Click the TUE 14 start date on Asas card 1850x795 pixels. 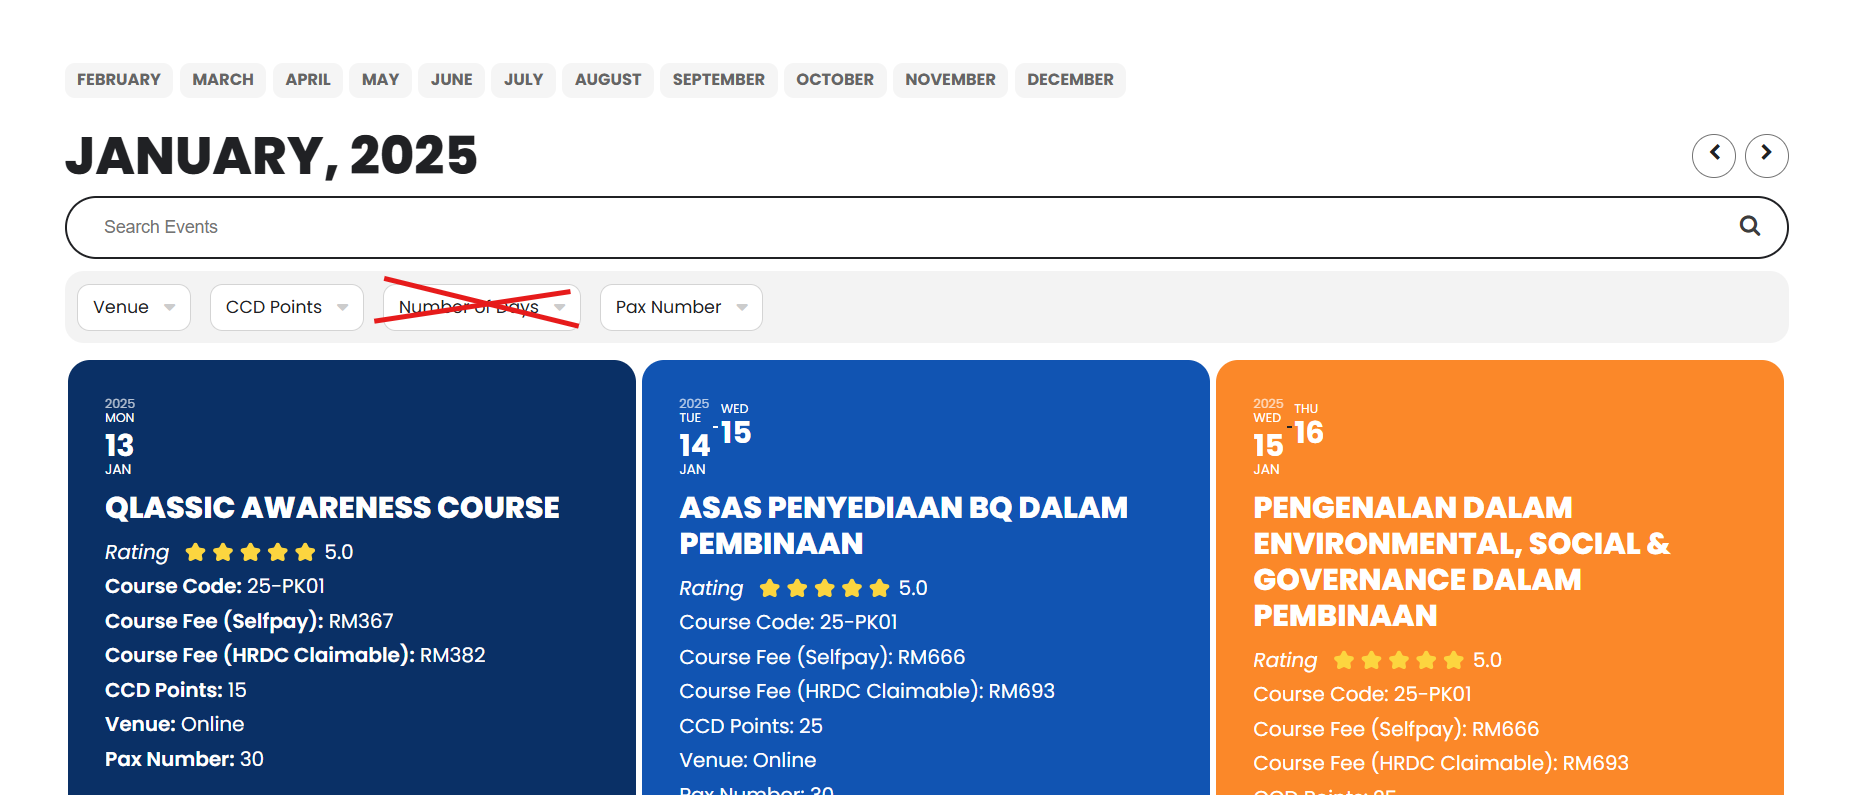pos(694,439)
